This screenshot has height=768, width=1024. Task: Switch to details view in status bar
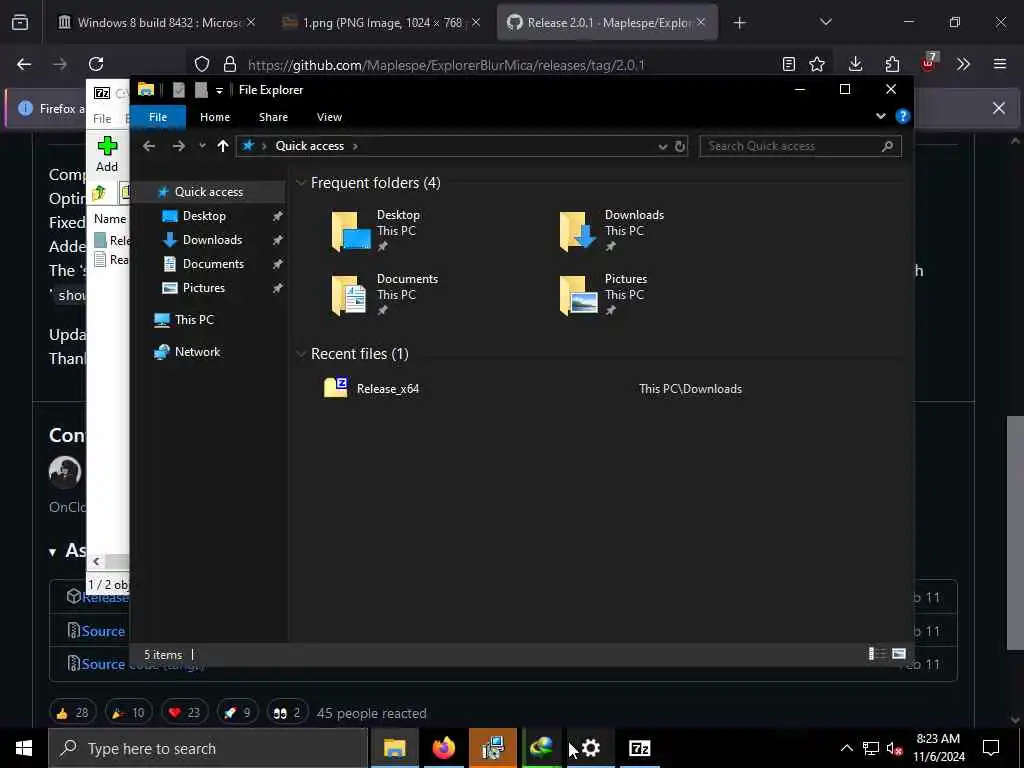tap(876, 654)
